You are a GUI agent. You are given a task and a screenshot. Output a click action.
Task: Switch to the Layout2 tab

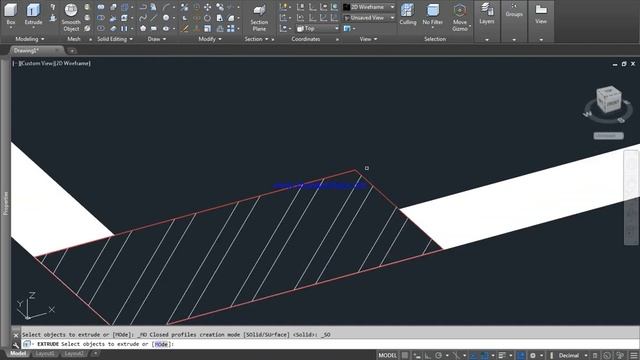74,353
